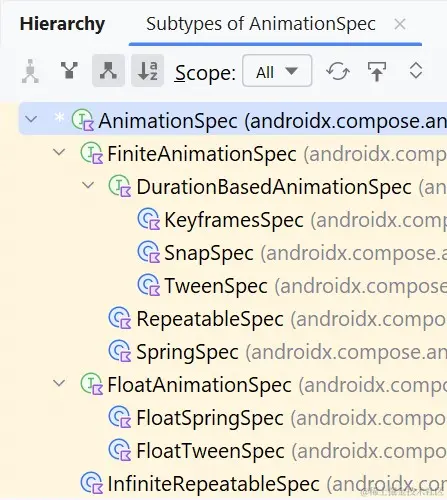Click the class icon beside RepeatableSpec

(120, 318)
